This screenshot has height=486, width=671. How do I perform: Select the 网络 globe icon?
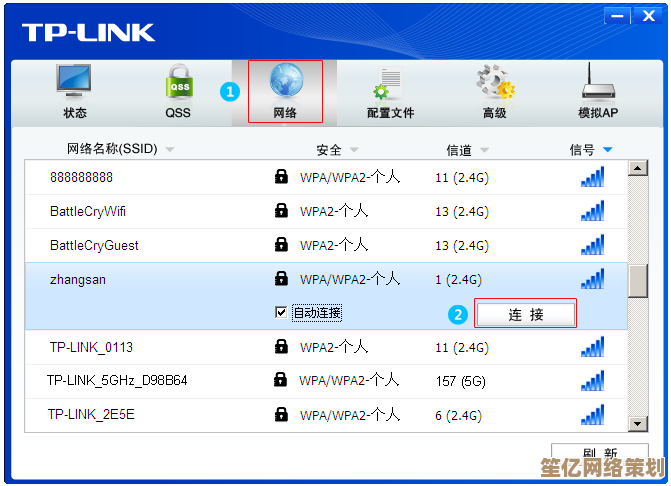[285, 82]
